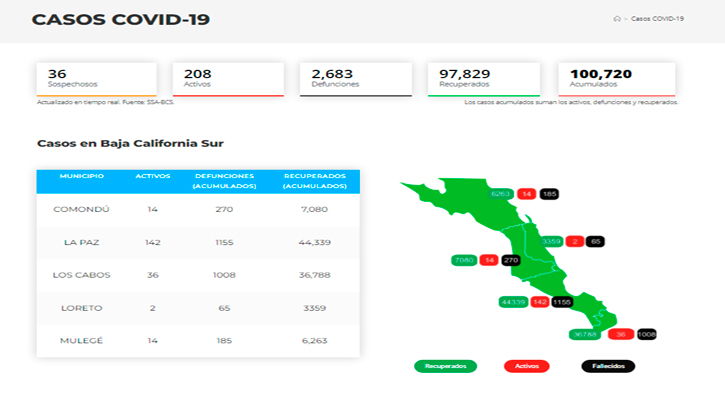This screenshot has width=725, height=400.
Task: Click the home icon in the breadcrumb
Action: (x=617, y=19)
